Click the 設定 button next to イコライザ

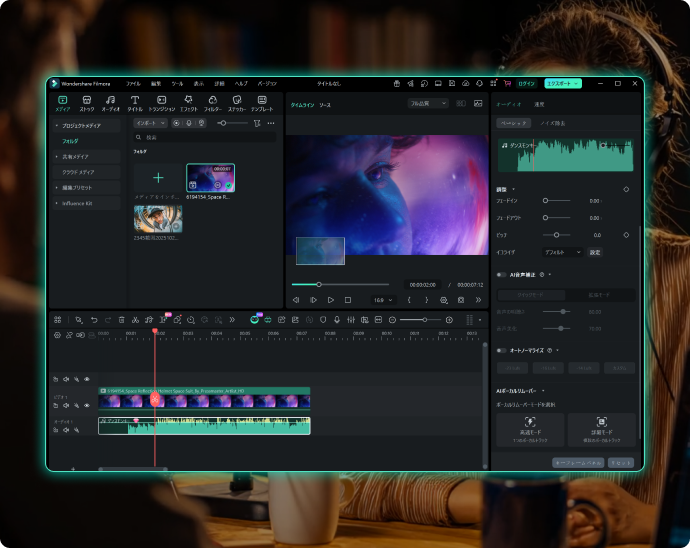point(595,252)
